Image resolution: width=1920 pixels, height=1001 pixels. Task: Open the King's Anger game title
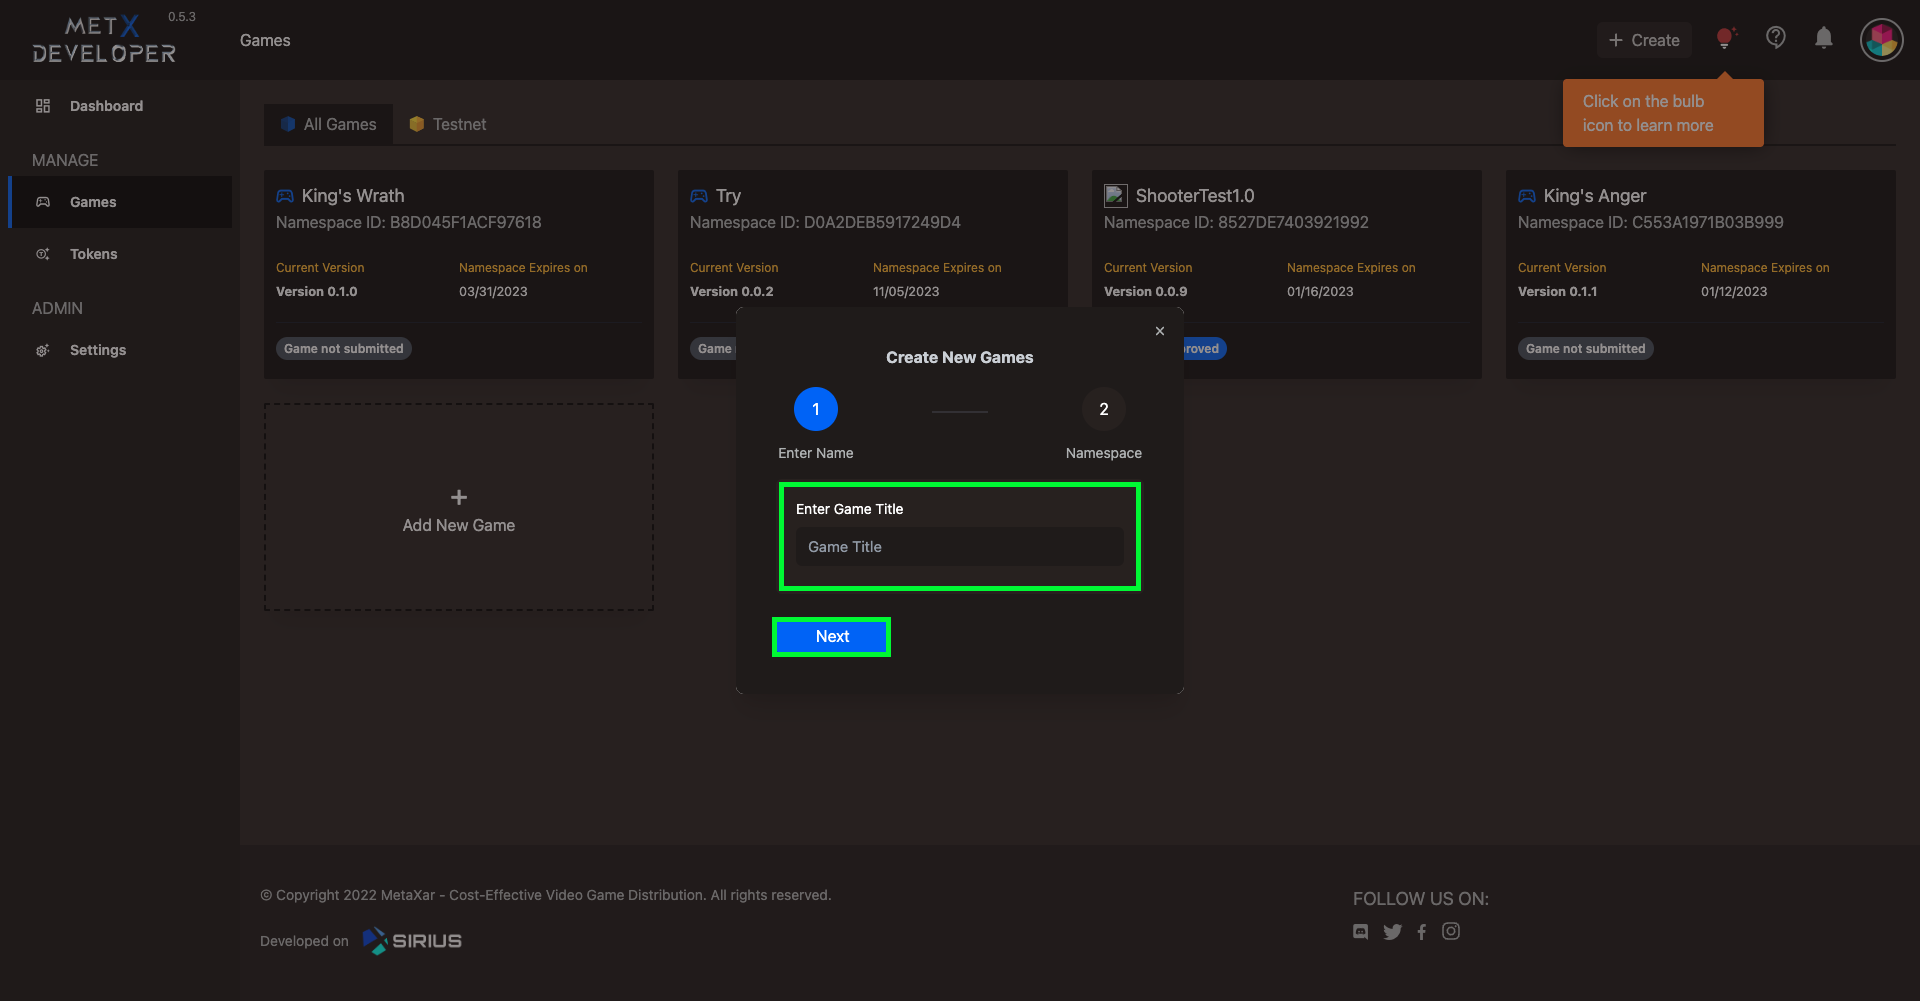1595,196
